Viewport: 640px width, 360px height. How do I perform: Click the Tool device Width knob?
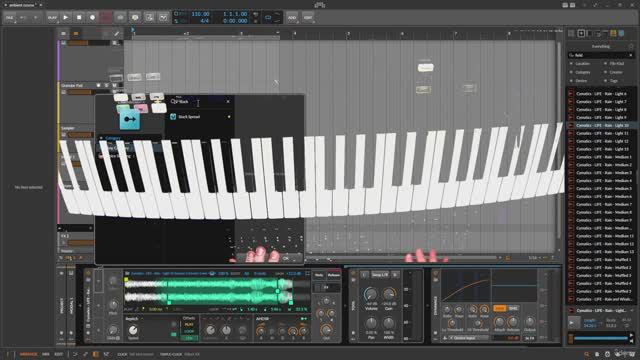(x=389, y=324)
